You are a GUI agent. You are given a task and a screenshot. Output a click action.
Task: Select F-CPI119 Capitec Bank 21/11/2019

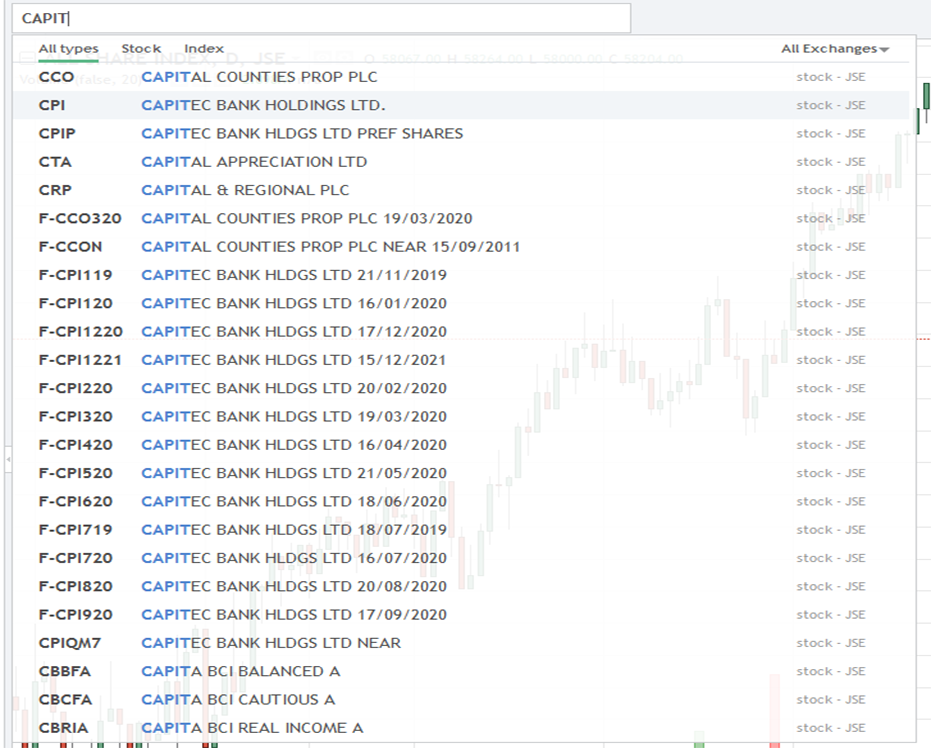461,275
